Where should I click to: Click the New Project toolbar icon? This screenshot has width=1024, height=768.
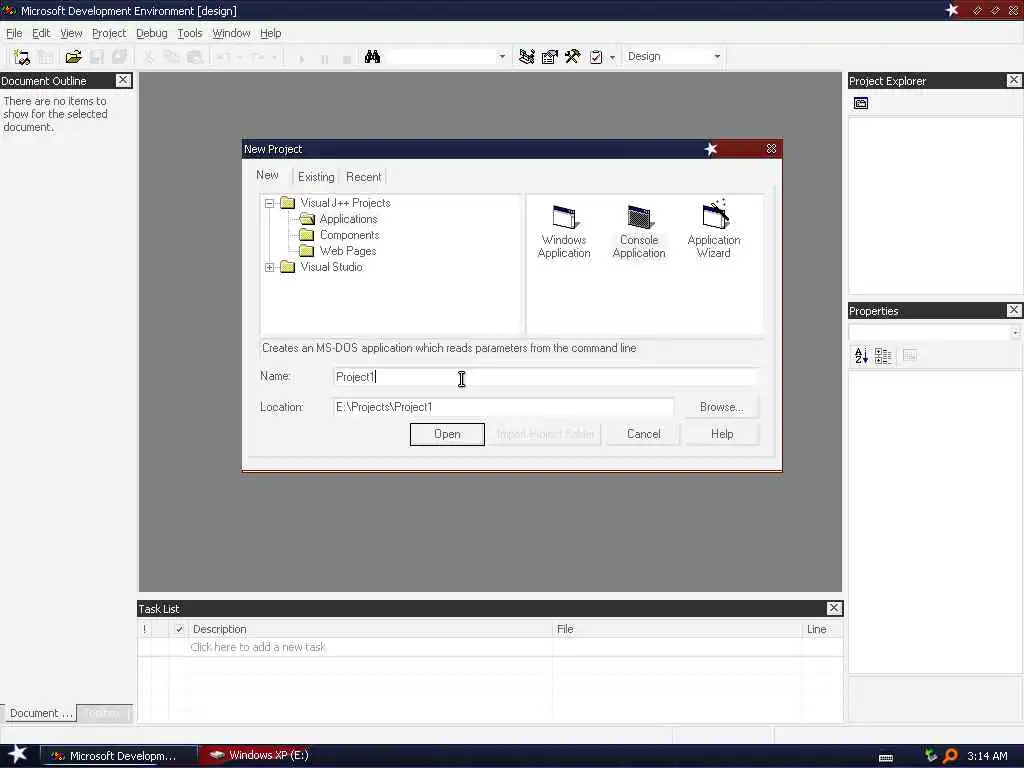pyautogui.click(x=22, y=57)
